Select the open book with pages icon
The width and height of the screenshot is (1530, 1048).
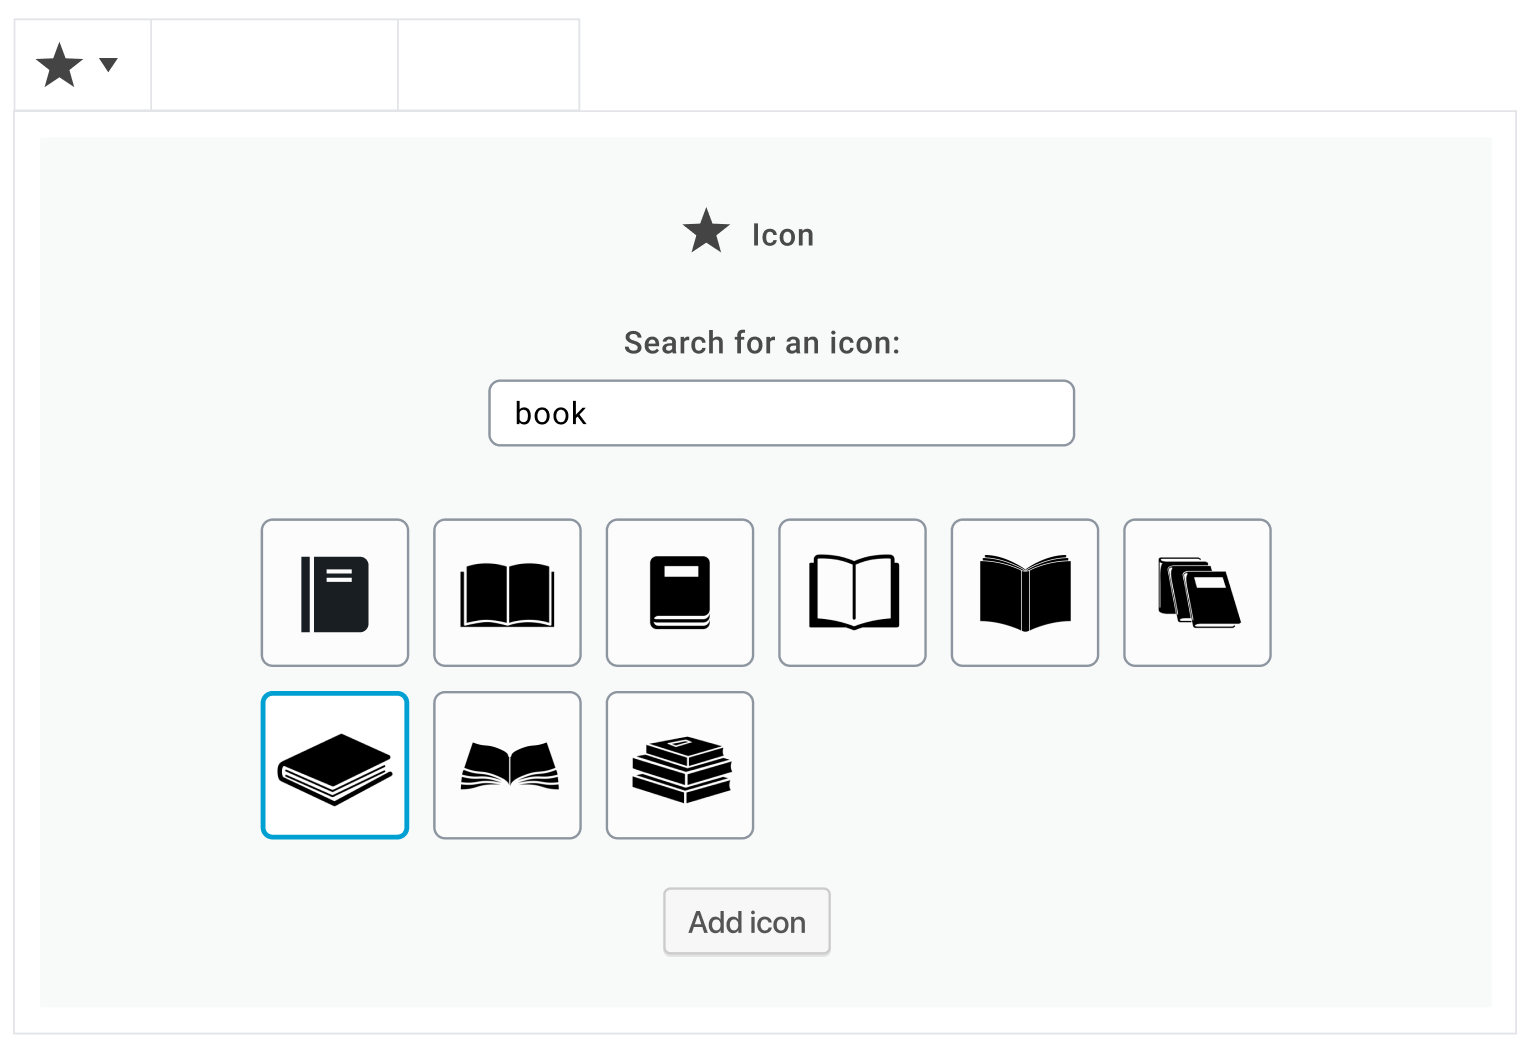click(507, 592)
